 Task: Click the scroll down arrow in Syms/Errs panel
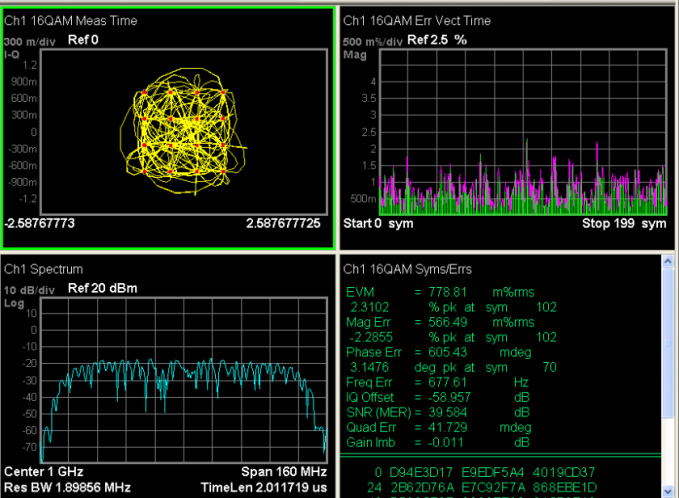click(x=670, y=490)
